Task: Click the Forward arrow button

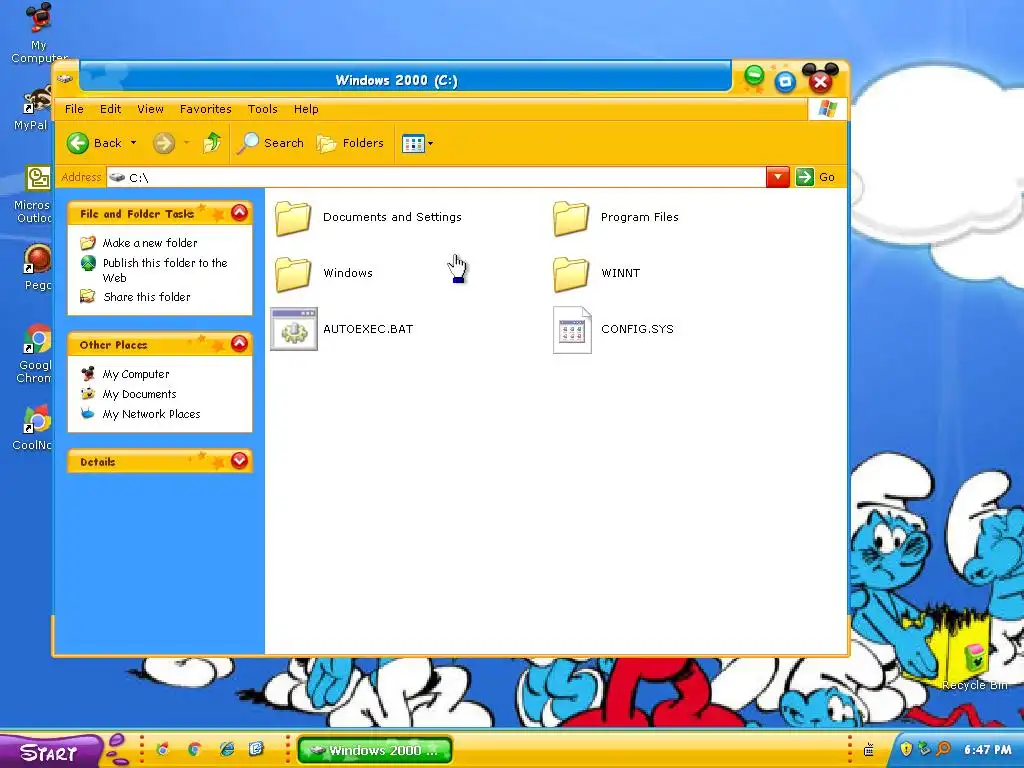Action: click(x=164, y=143)
